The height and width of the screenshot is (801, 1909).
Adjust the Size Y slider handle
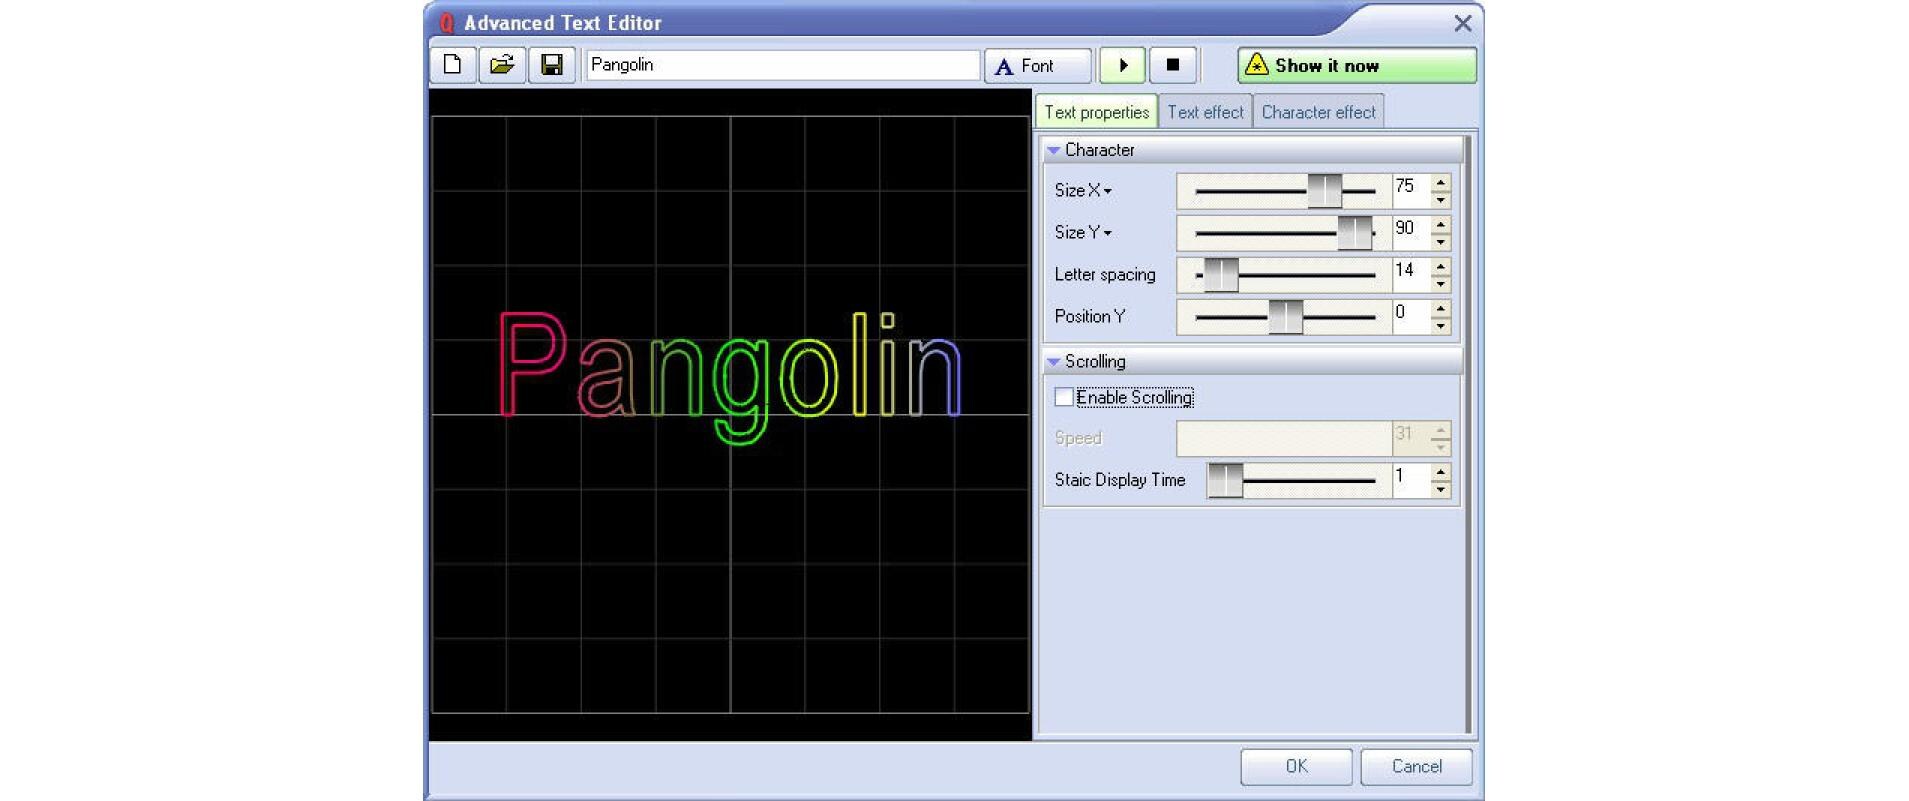pos(1355,232)
